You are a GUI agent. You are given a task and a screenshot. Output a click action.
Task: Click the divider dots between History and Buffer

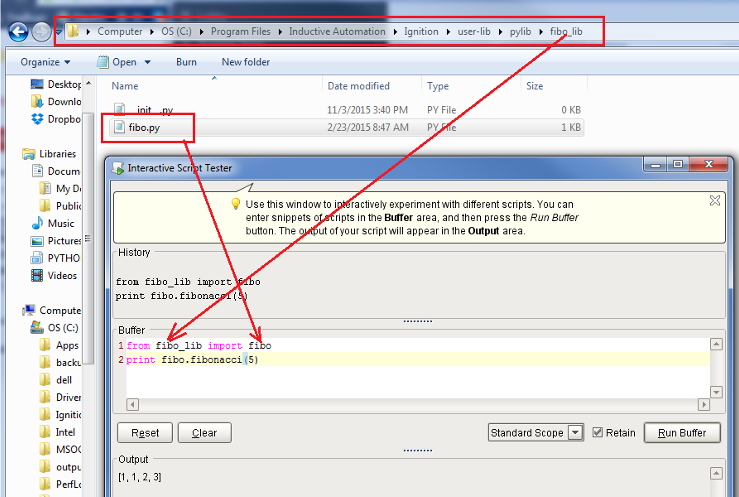pyautogui.click(x=418, y=321)
